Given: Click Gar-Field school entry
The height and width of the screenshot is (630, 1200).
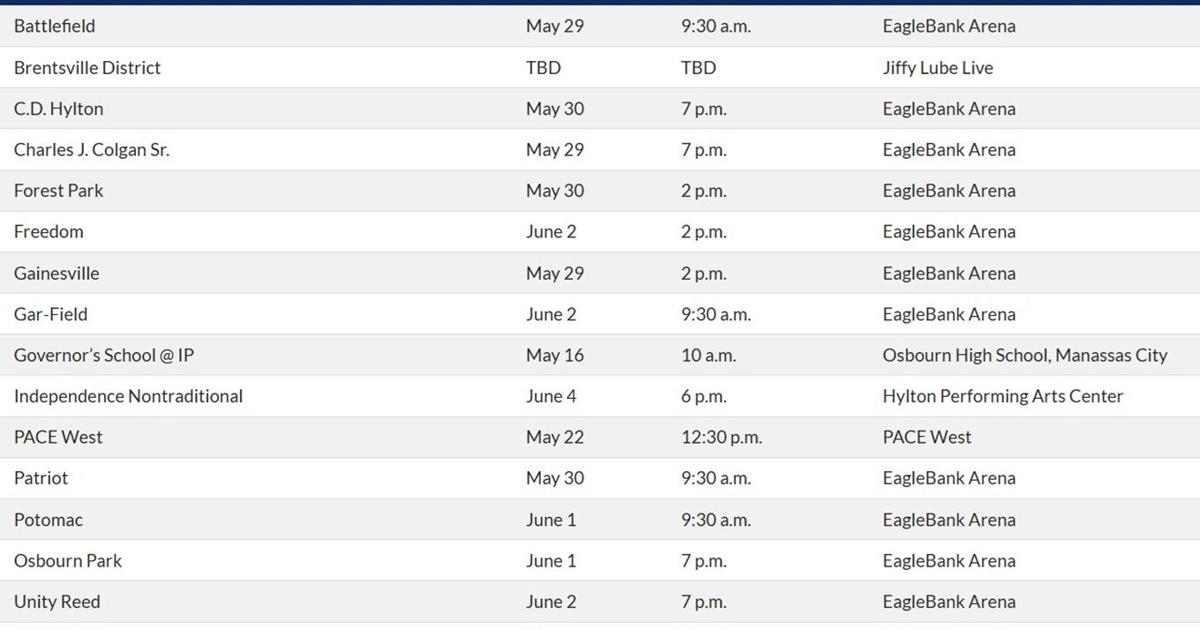Looking at the screenshot, I should [51, 314].
